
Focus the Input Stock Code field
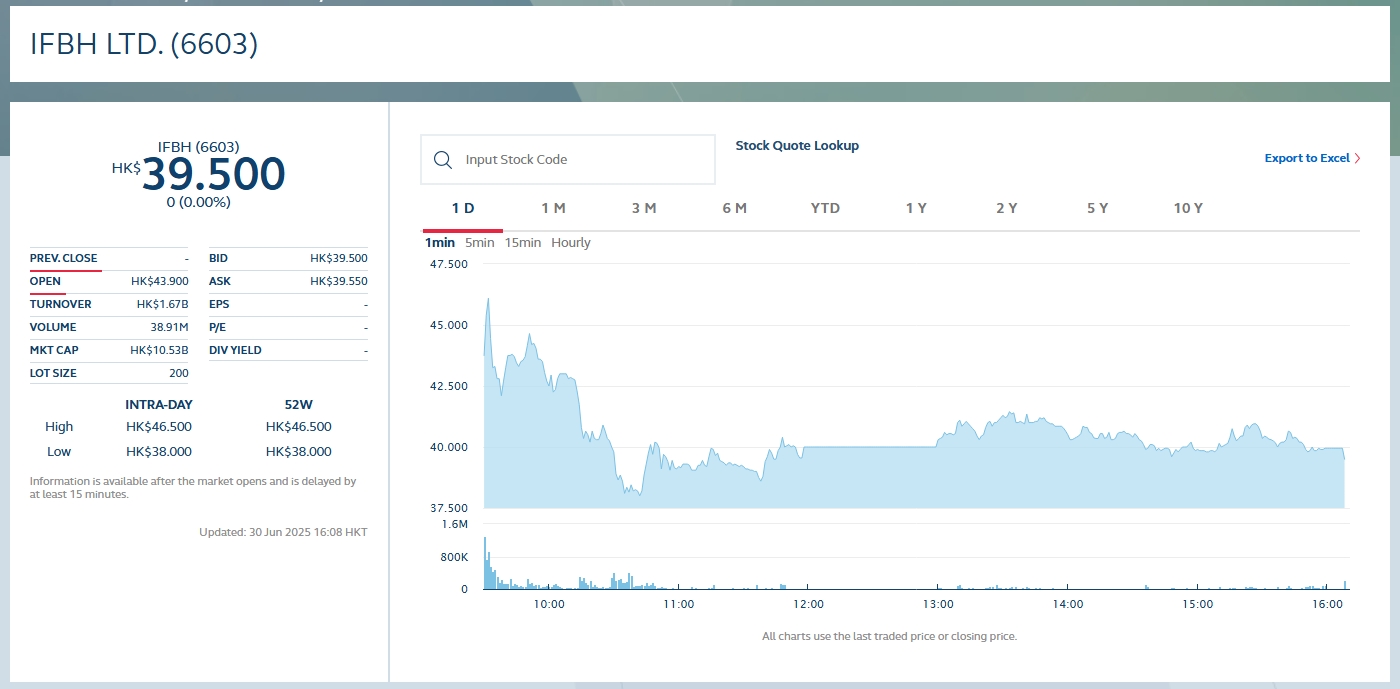coord(568,160)
